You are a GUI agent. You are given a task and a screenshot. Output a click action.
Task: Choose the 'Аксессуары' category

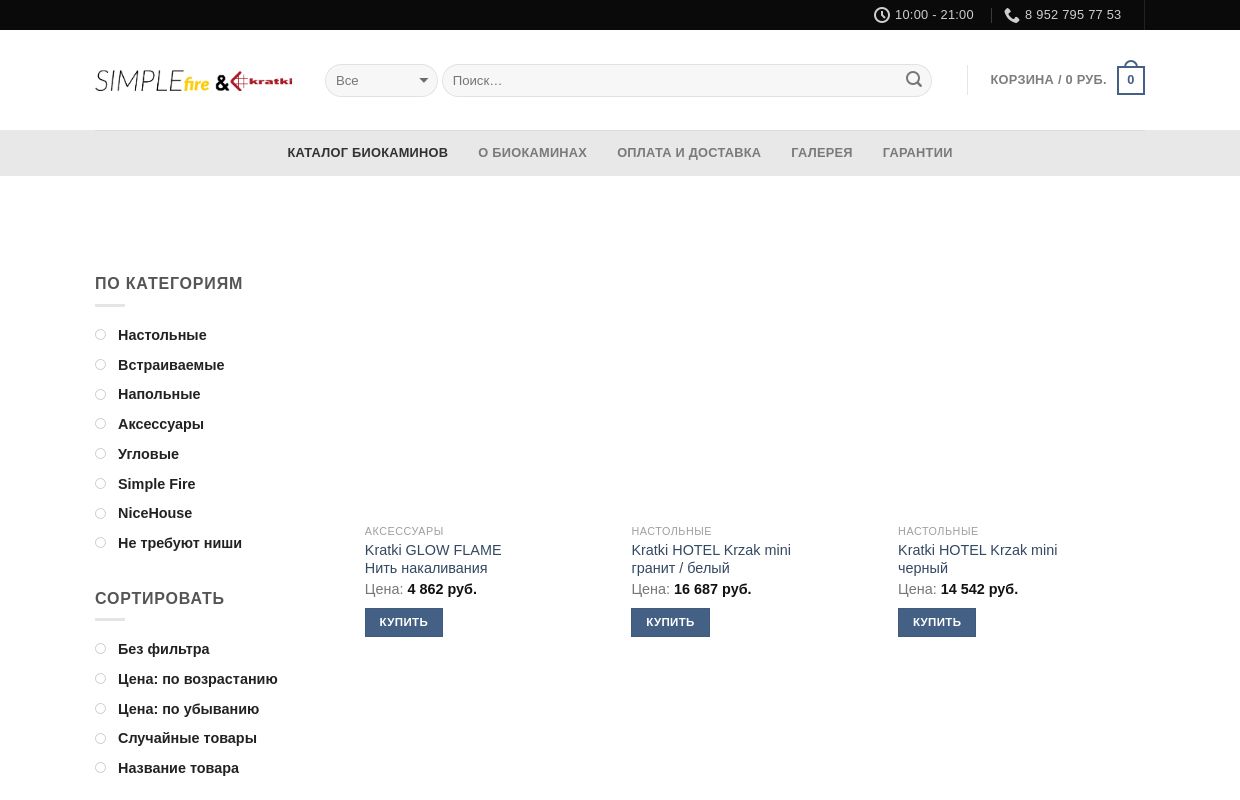click(161, 424)
